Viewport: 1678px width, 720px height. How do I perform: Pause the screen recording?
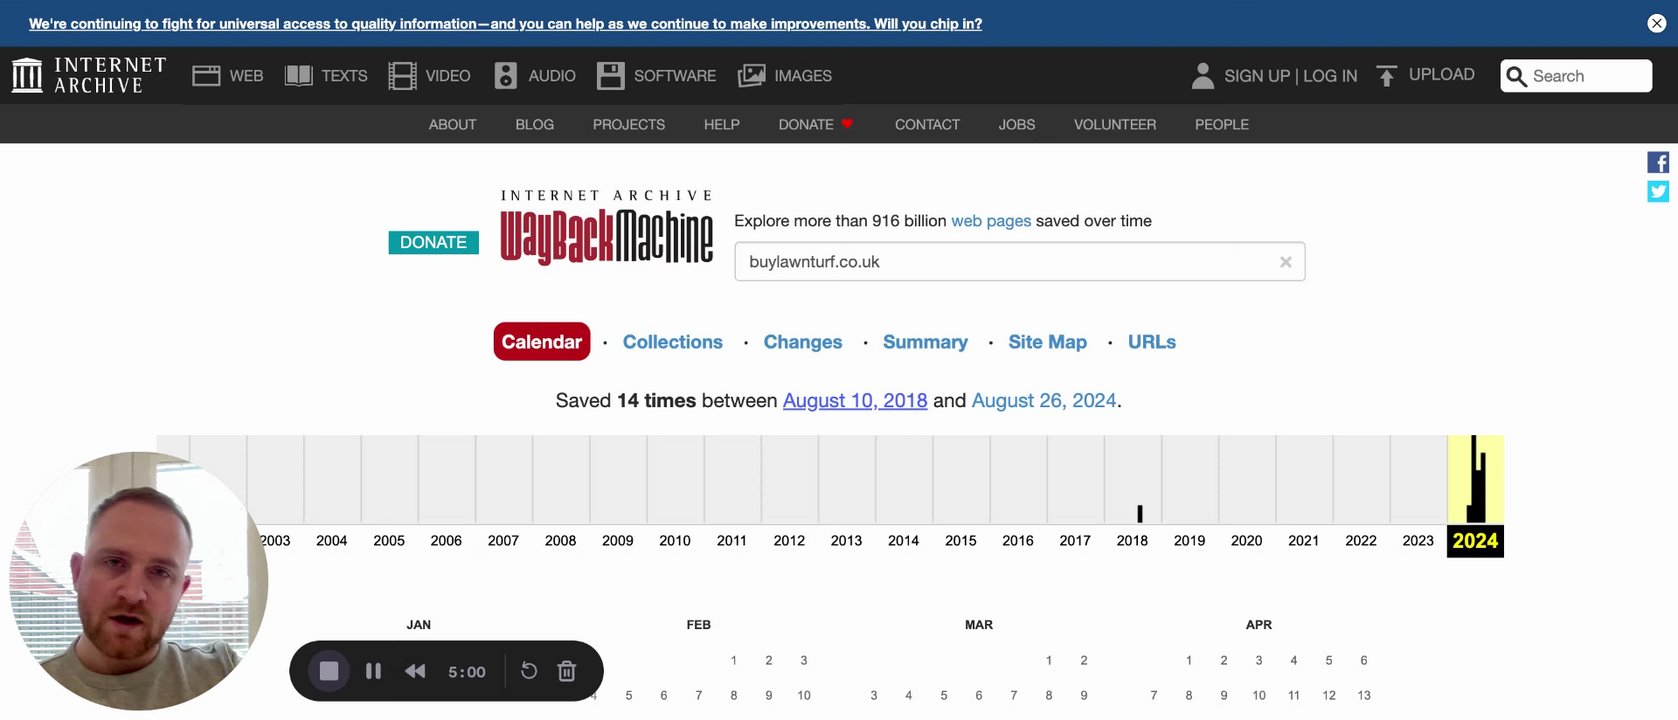[374, 671]
